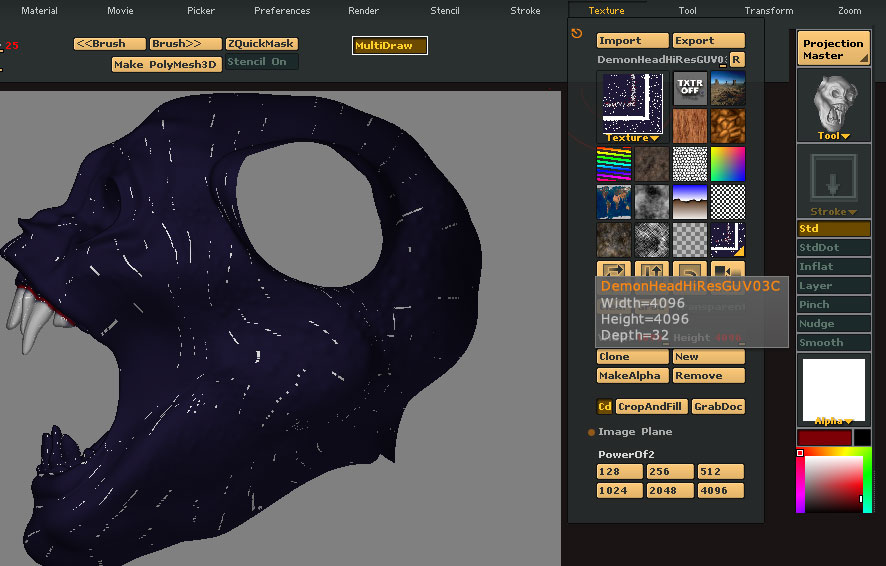The height and width of the screenshot is (566, 886).
Task: Open the Alpha selector dropdown
Action: click(833, 390)
